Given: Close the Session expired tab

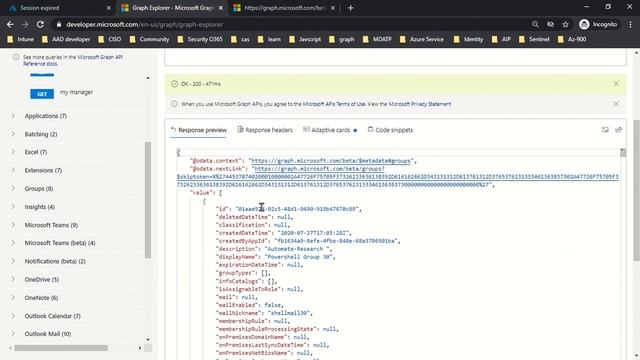Looking at the screenshot, I should [109, 8].
